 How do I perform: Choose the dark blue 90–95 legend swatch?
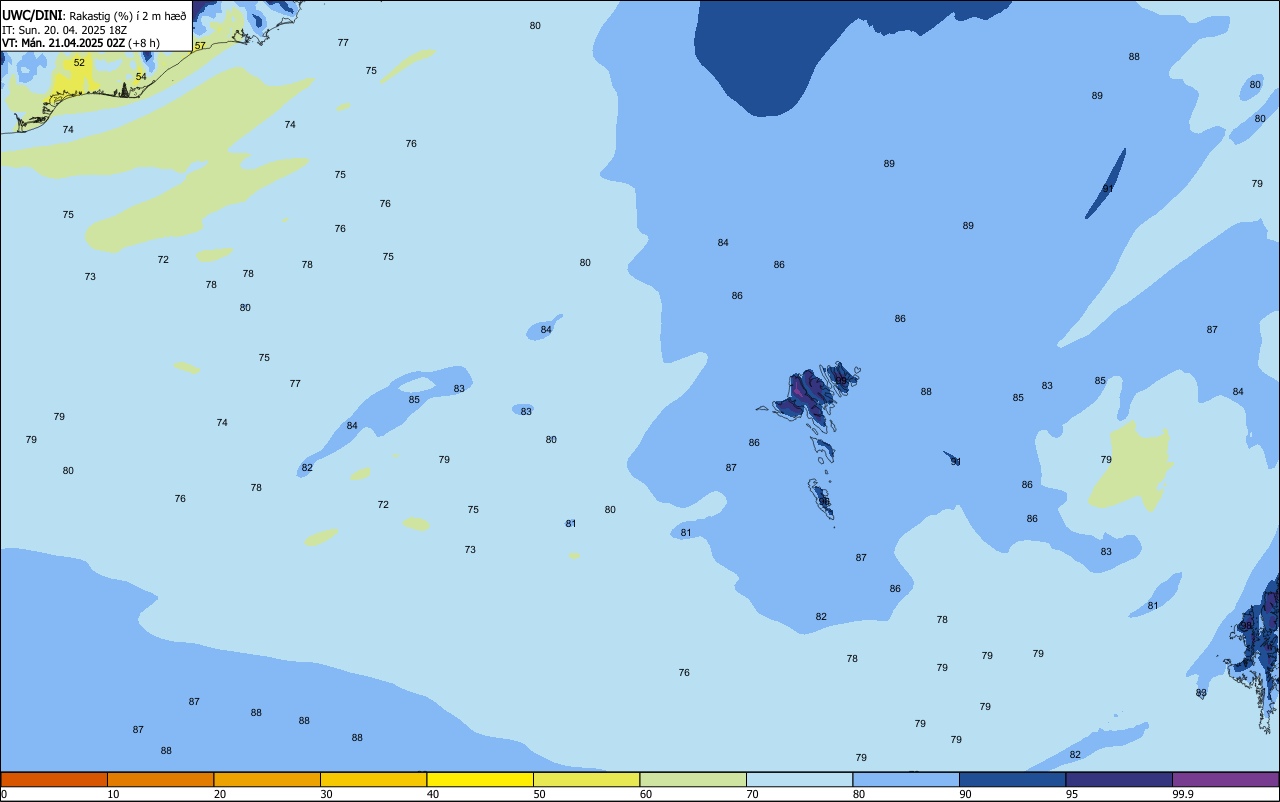(1012, 779)
